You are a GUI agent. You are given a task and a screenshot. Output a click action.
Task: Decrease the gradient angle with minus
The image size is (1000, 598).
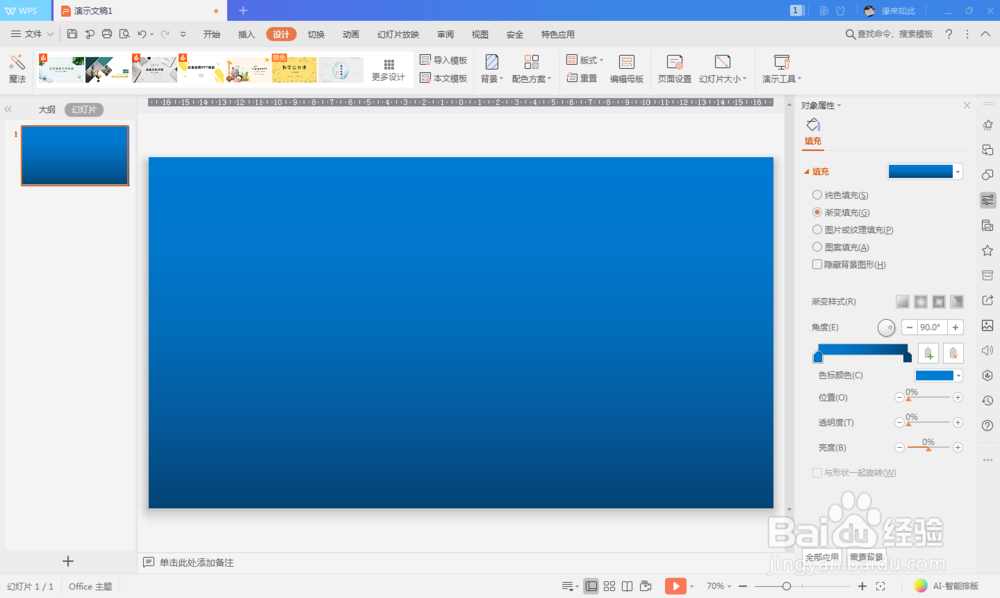tap(909, 327)
